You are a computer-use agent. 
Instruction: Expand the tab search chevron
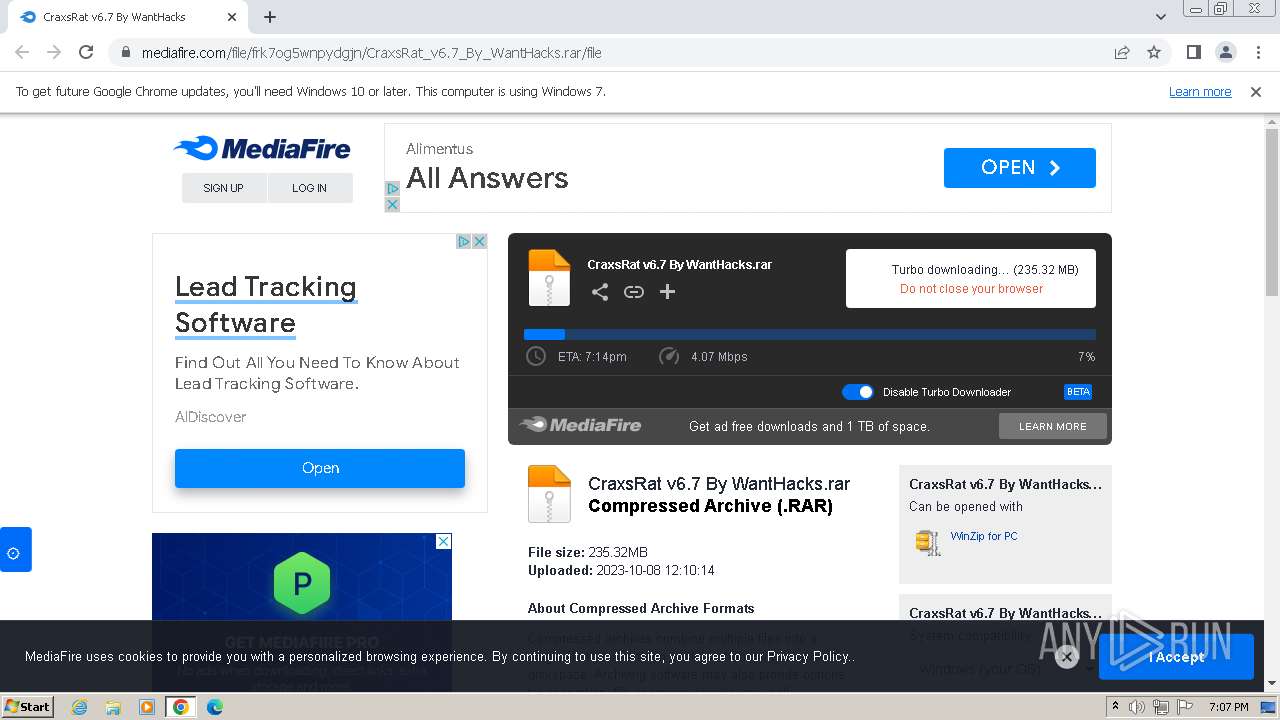tap(1161, 17)
